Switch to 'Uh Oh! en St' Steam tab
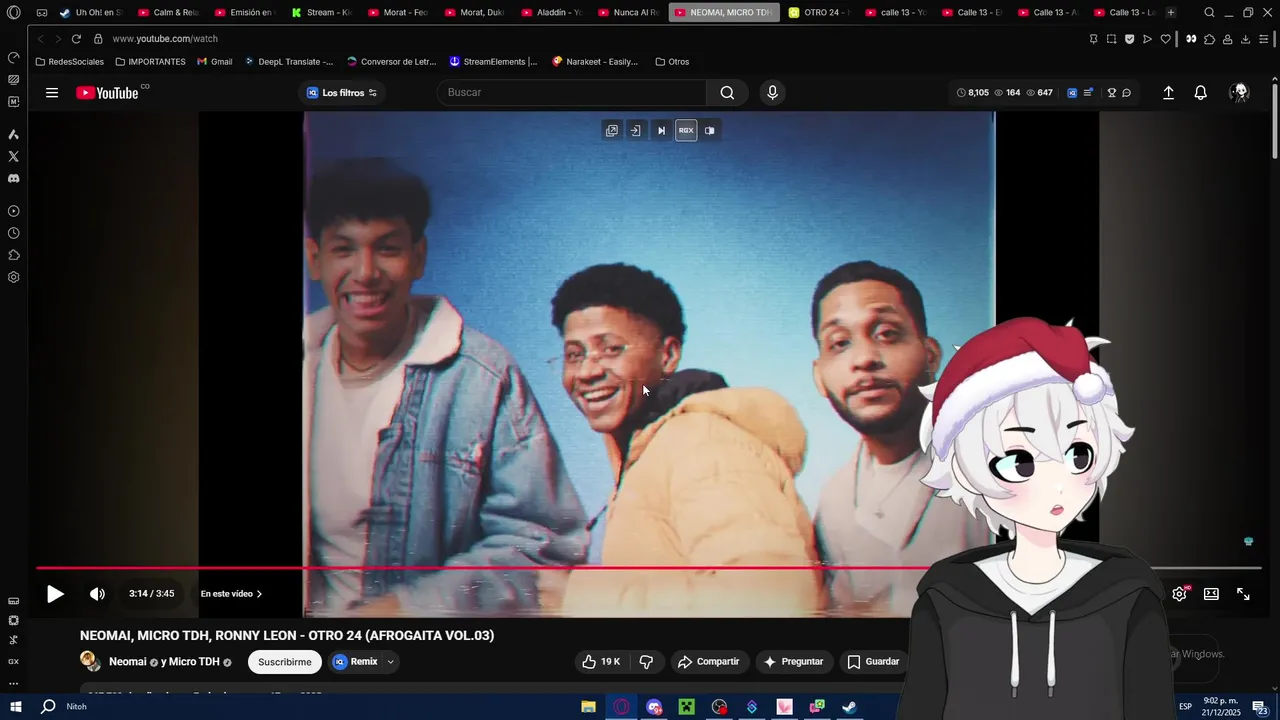This screenshot has height=720, width=1280. (x=90, y=13)
